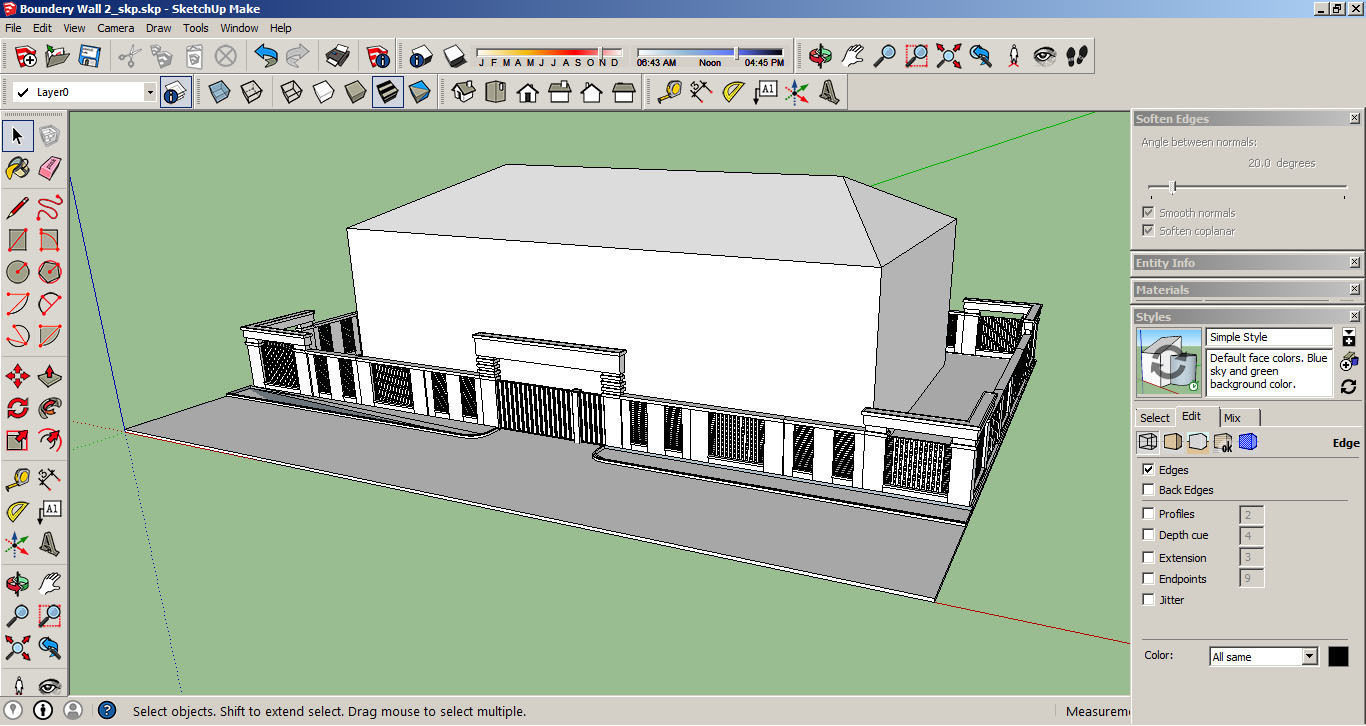Open a file with the folder icon
Viewport: 1366px width, 726px height.
[57, 56]
